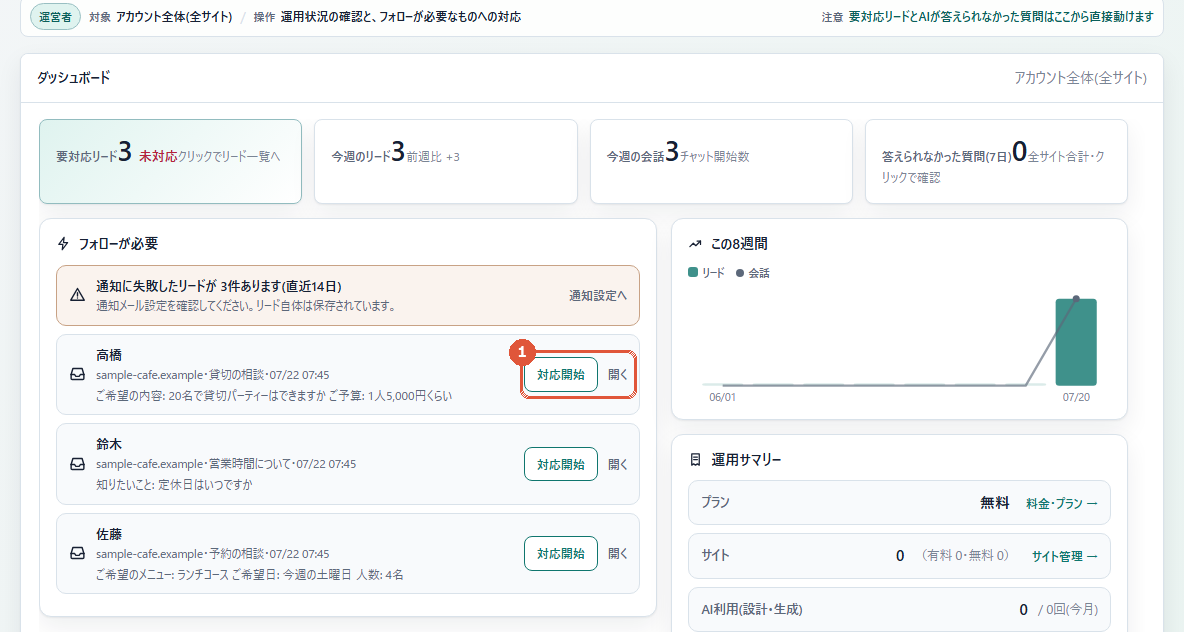The height and width of the screenshot is (632, 1184).
Task: Open 鈴木 lead with 開く
Action: 618,464
